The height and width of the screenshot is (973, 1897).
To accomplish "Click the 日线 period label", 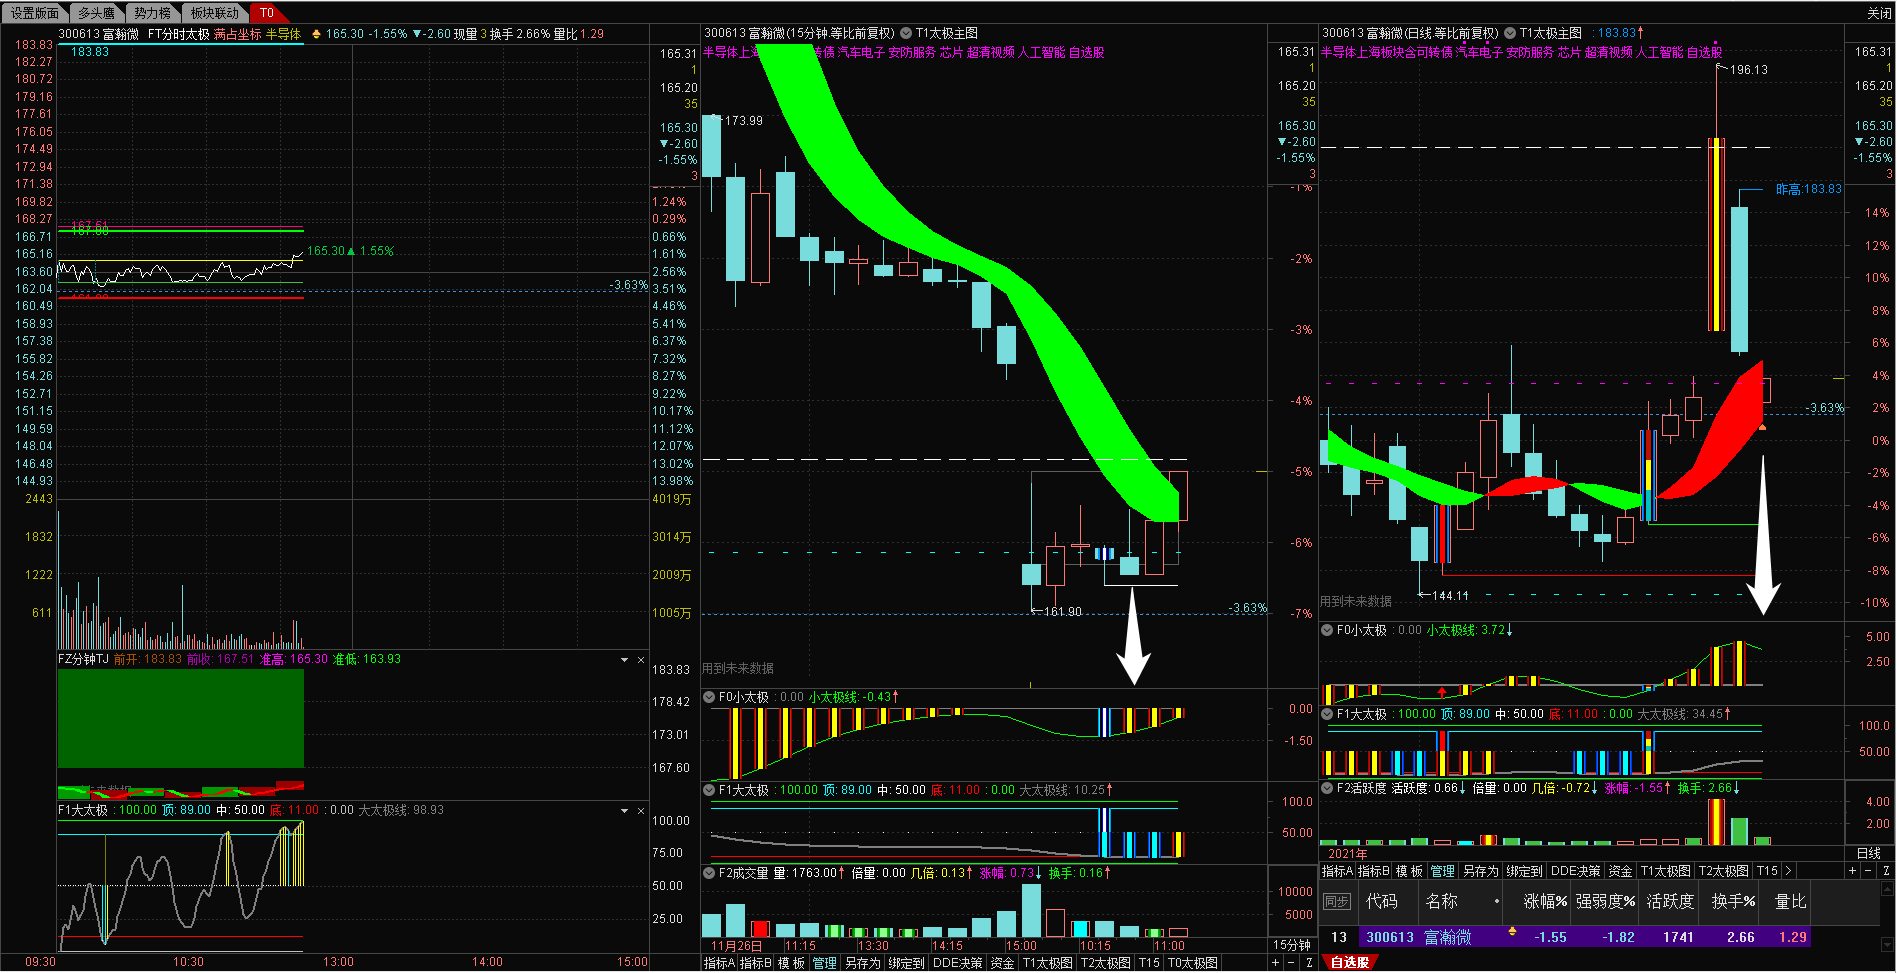I will point(1869,853).
